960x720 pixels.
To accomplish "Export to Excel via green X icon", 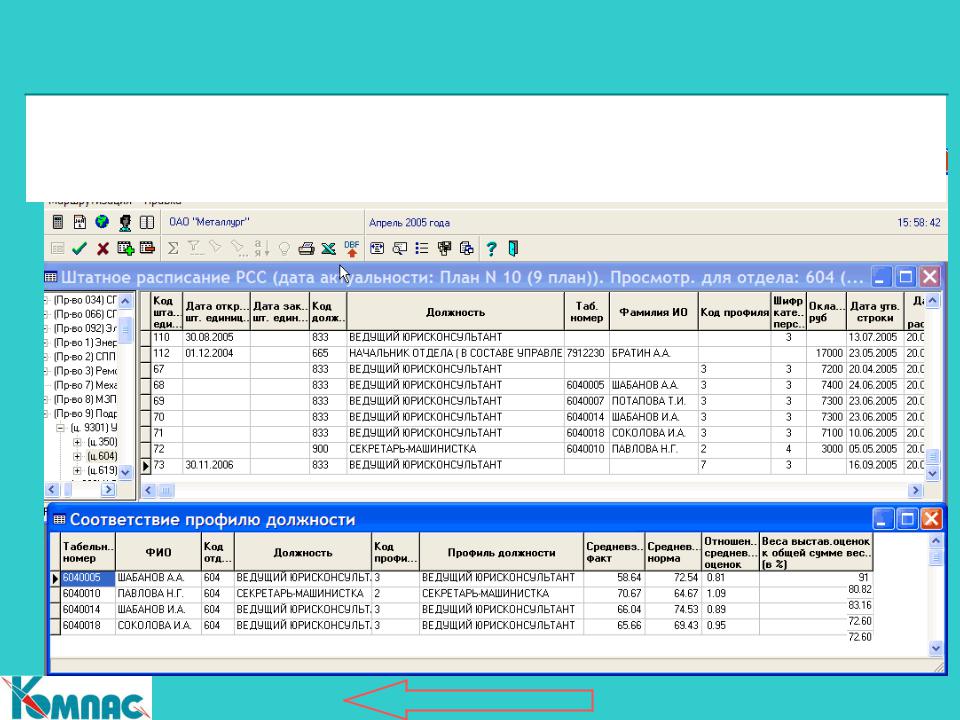I will 329,249.
